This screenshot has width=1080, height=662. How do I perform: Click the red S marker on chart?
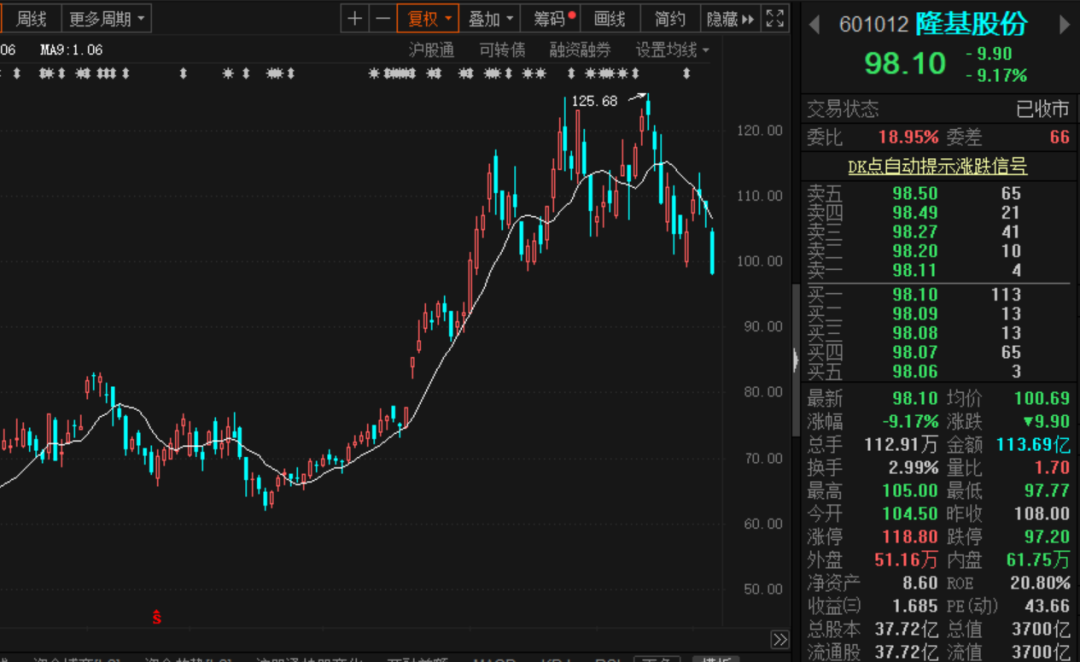click(156, 618)
